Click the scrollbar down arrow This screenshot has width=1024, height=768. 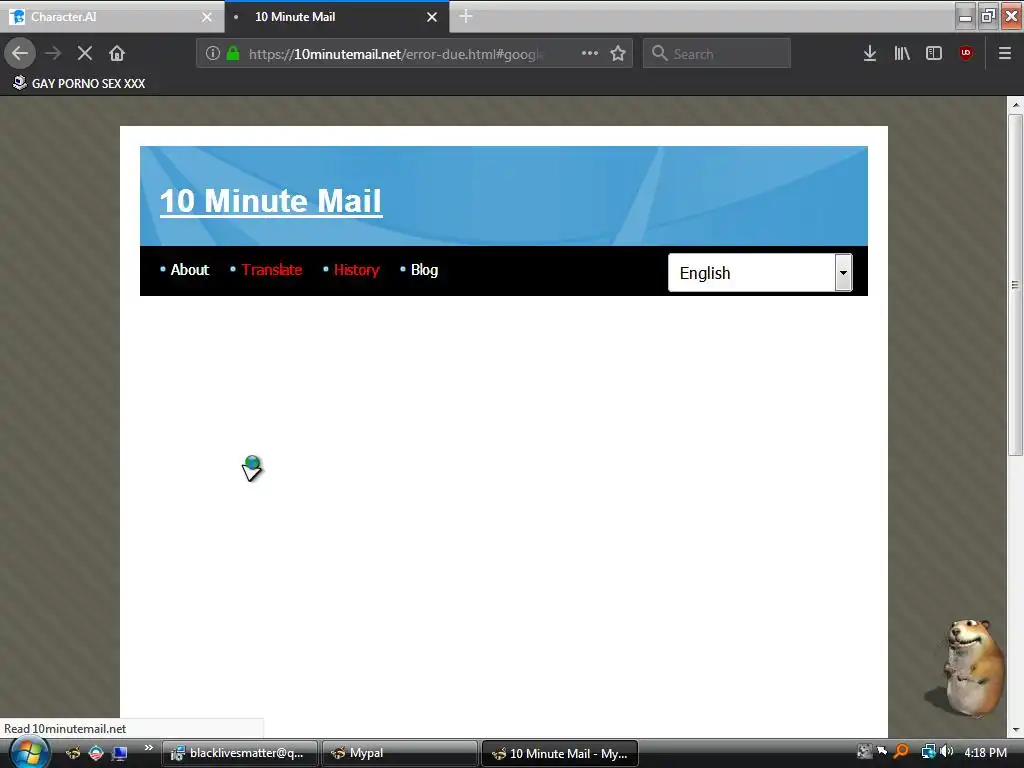click(x=1015, y=729)
